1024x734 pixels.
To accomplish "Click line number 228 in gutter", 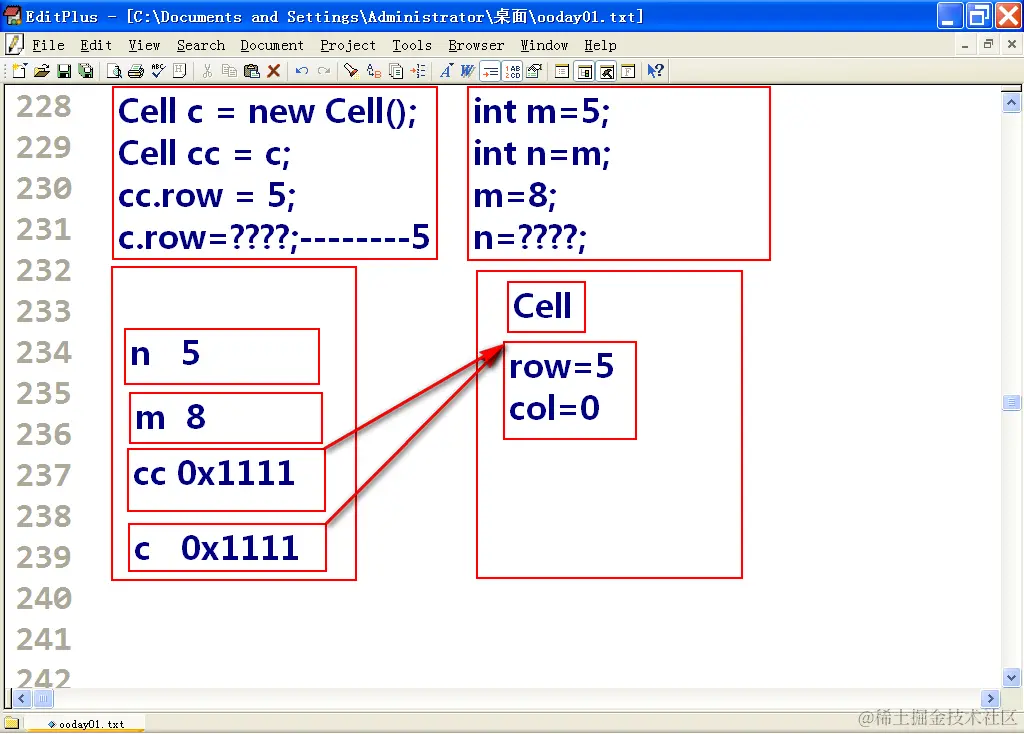I will tap(44, 106).
